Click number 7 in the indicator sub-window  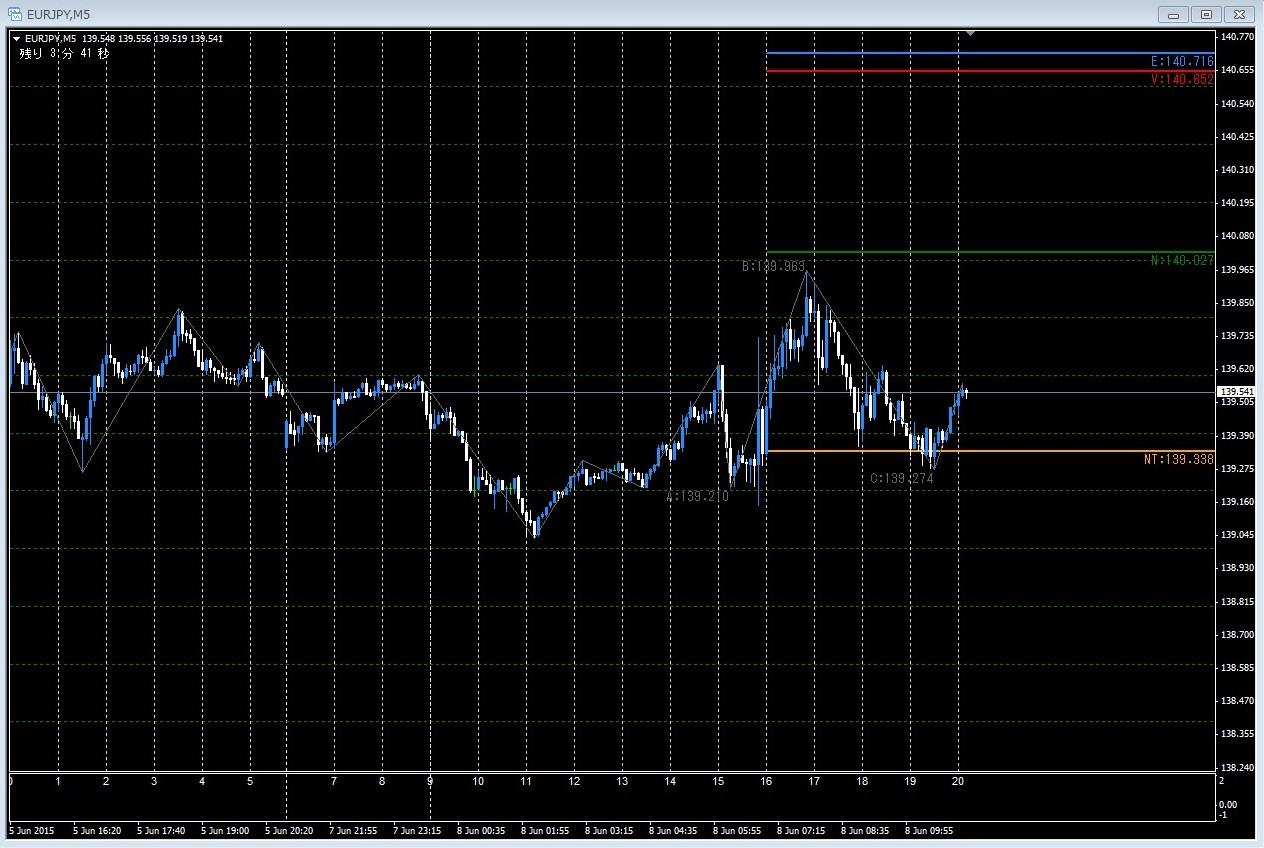tap(334, 782)
